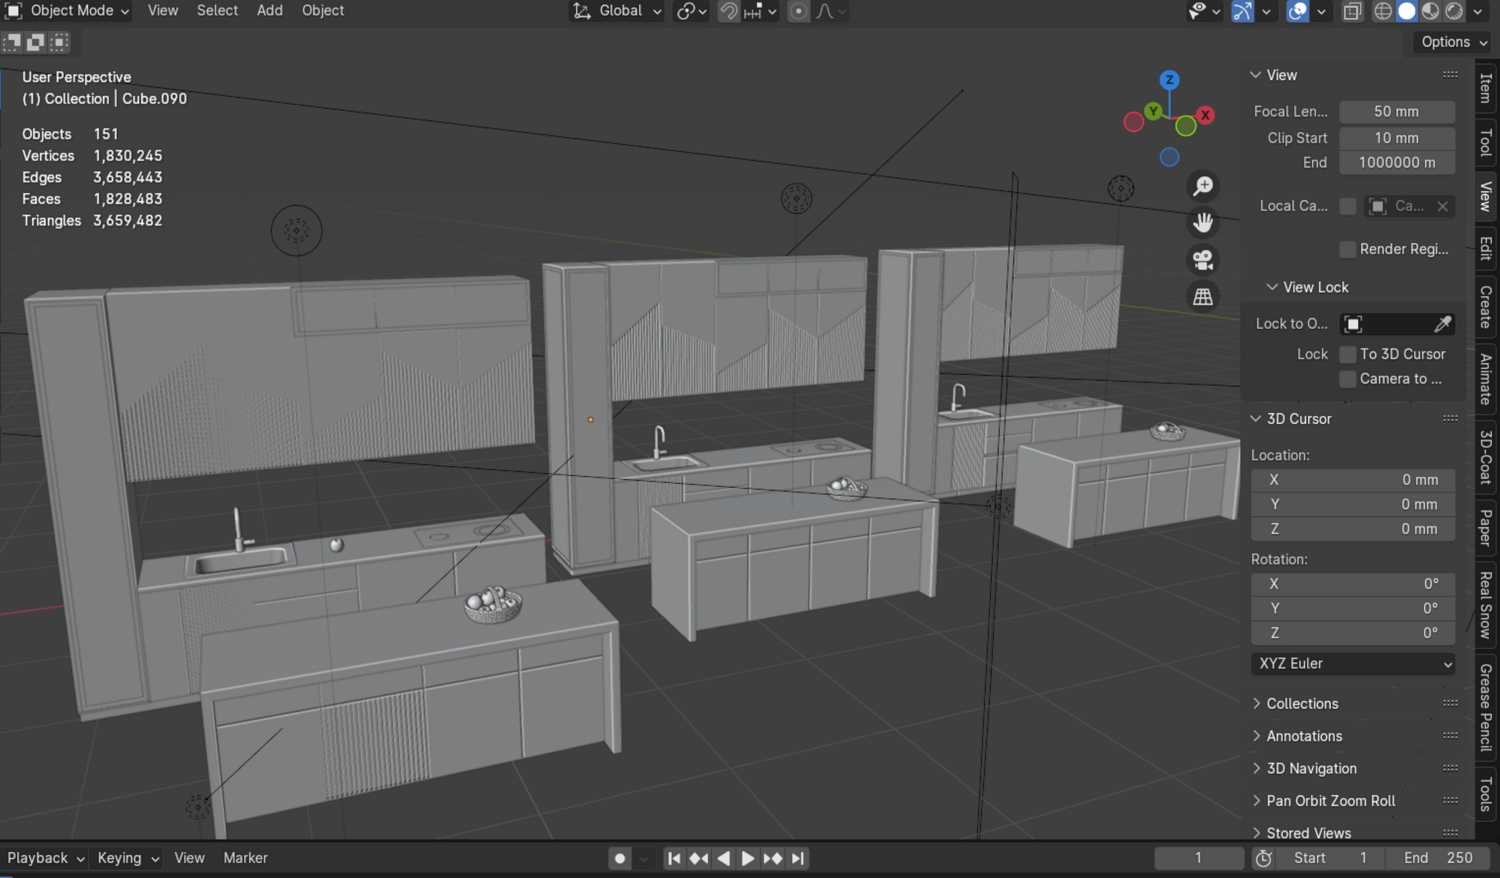Click the green Y axis on the gizmo
Viewport: 1500px width, 878px height.
click(1154, 111)
